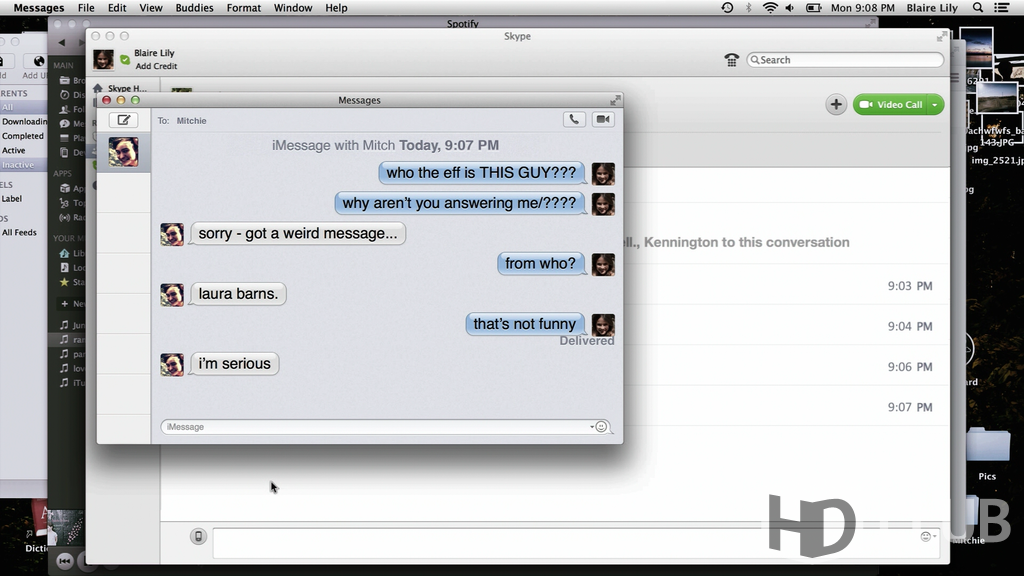Toggle fullscreen for the Skype window
This screenshot has width=1024, height=576.
click(x=941, y=36)
